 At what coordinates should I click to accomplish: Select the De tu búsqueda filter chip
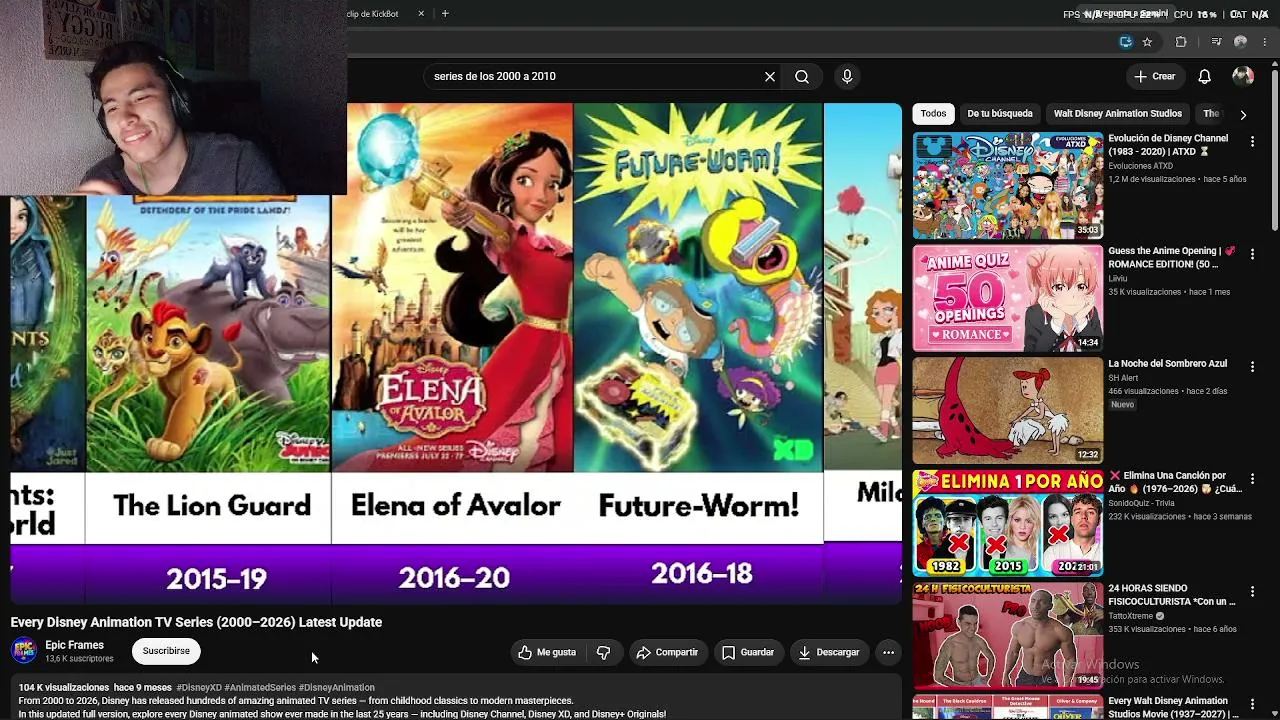point(1000,114)
